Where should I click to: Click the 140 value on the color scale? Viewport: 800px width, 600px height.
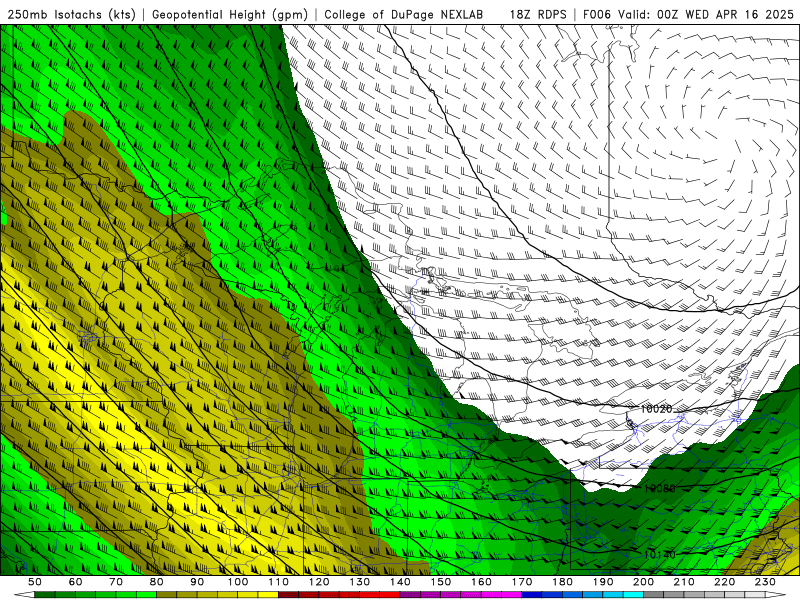click(400, 582)
